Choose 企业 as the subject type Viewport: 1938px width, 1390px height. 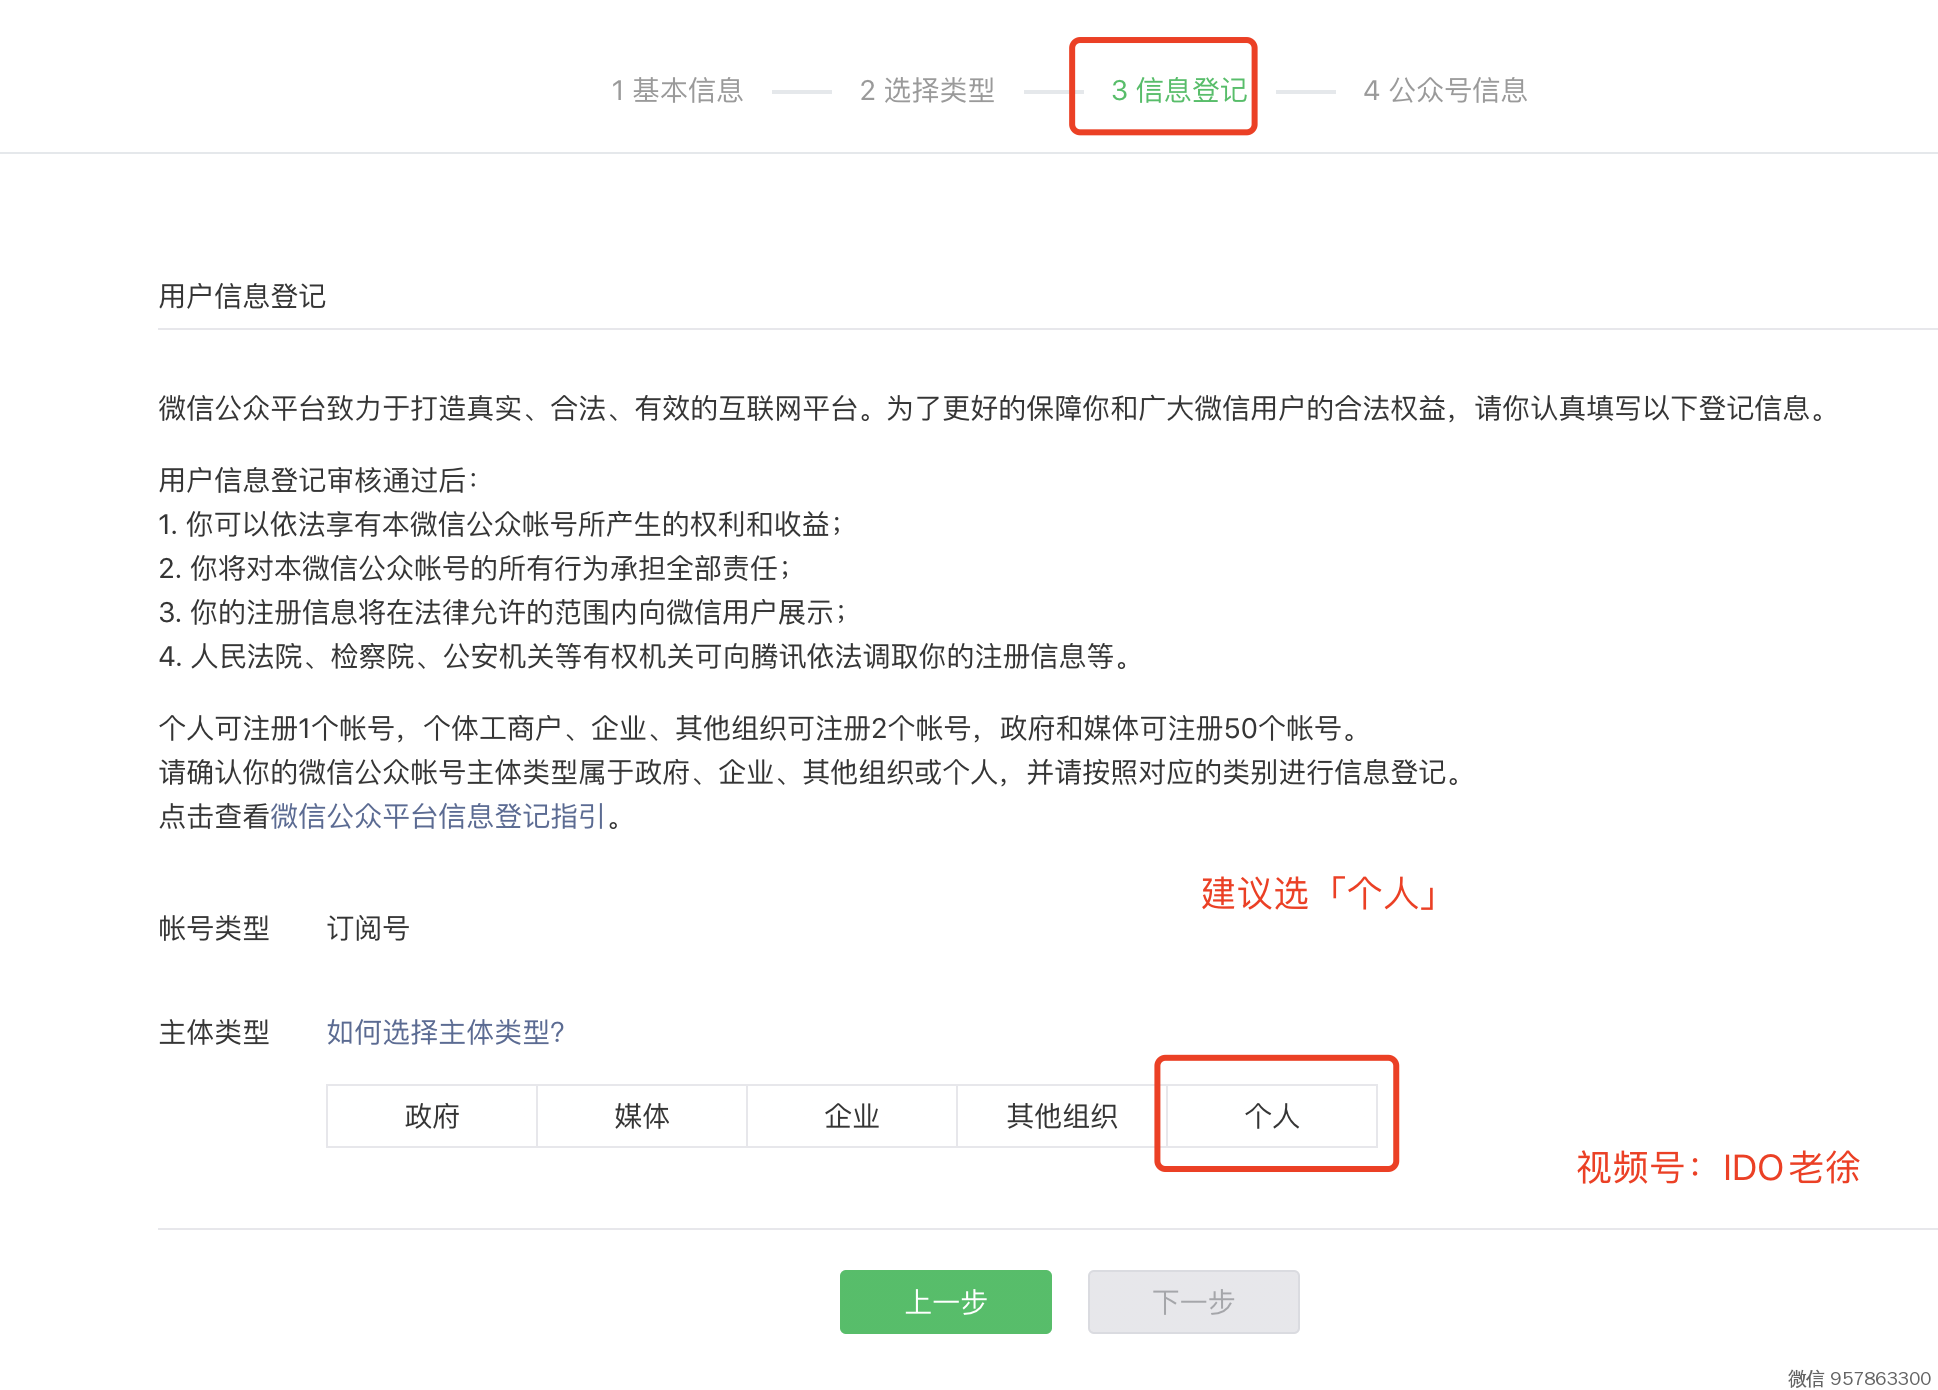tap(852, 1116)
